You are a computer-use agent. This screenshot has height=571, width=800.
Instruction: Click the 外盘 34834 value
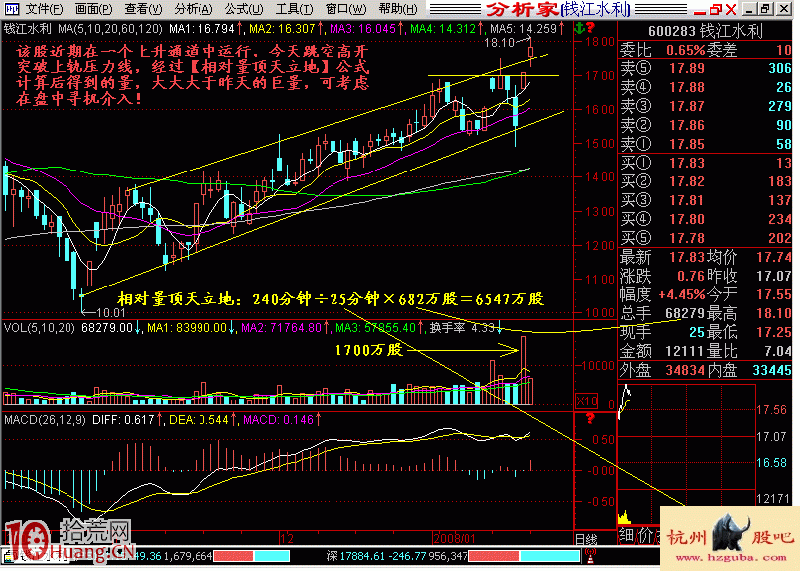[x=685, y=370]
